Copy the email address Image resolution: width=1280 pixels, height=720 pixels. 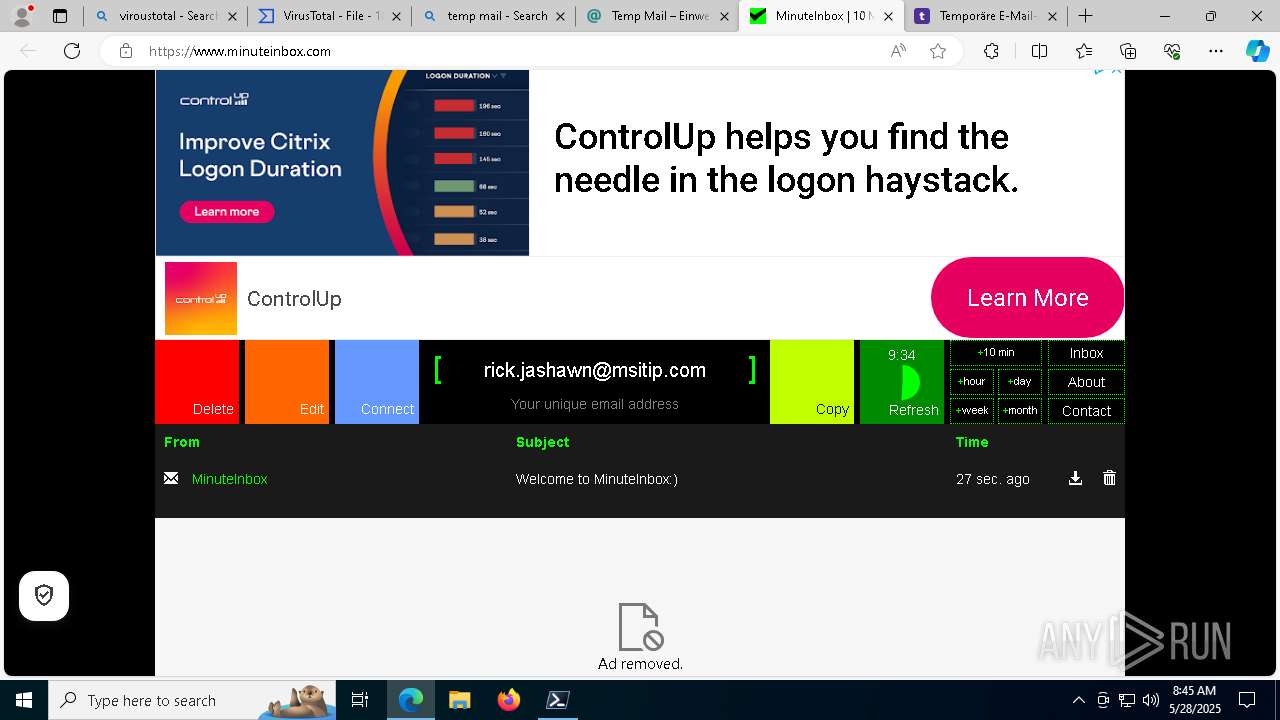pos(812,382)
